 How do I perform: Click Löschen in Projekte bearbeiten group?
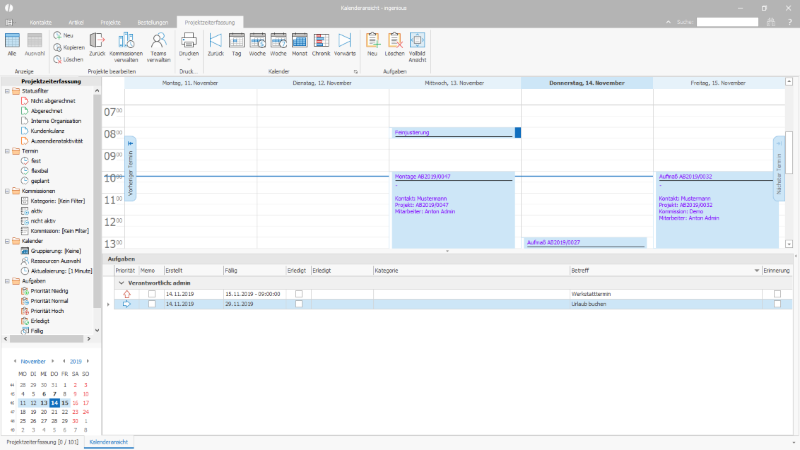[68, 60]
